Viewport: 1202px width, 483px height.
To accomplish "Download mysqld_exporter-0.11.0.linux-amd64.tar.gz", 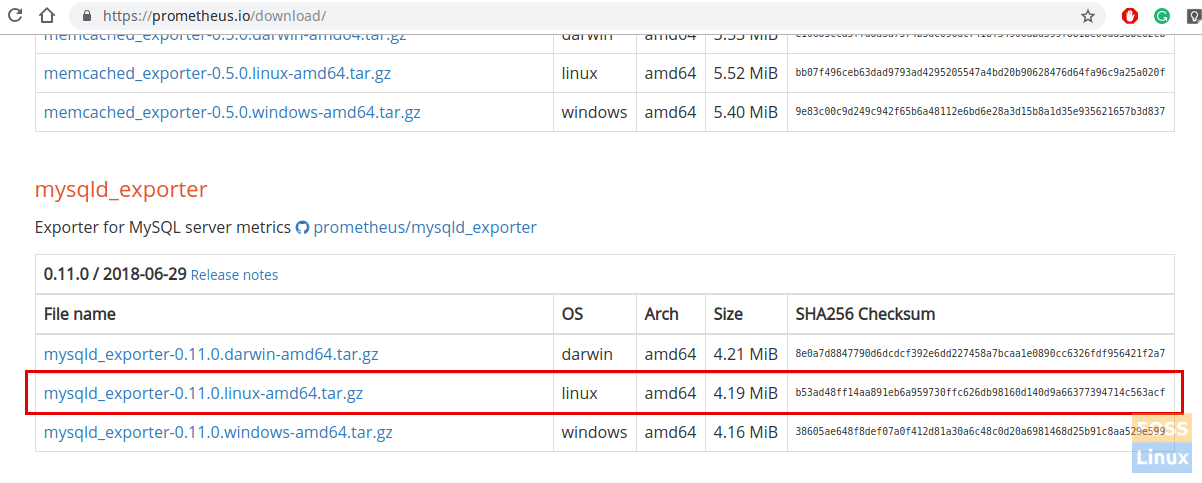I will tap(203, 394).
